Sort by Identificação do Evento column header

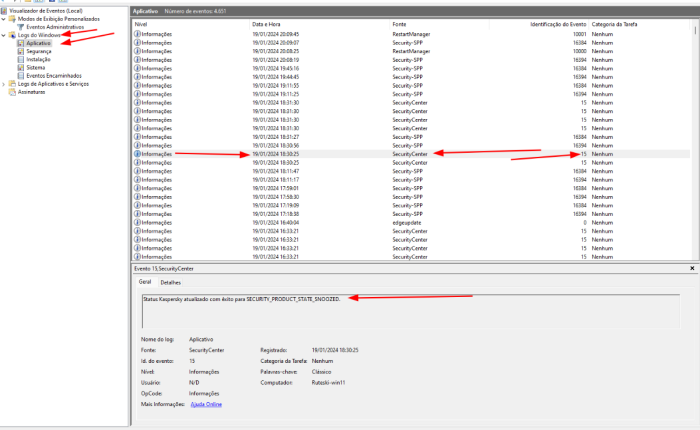tap(539, 24)
